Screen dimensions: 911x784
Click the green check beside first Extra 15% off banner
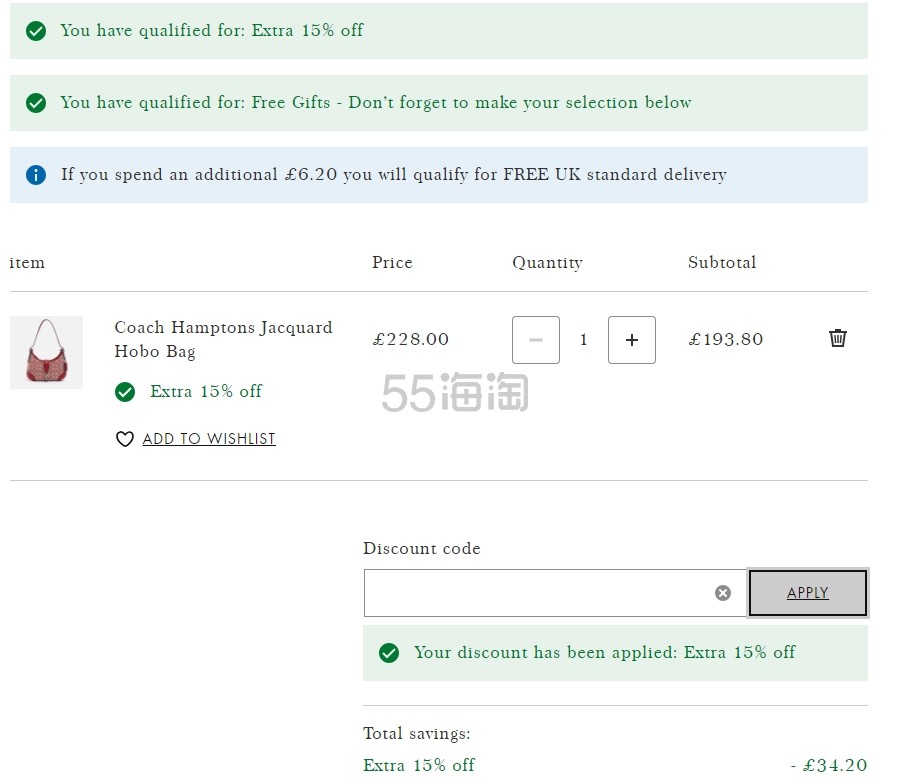pyautogui.click(x=36, y=31)
